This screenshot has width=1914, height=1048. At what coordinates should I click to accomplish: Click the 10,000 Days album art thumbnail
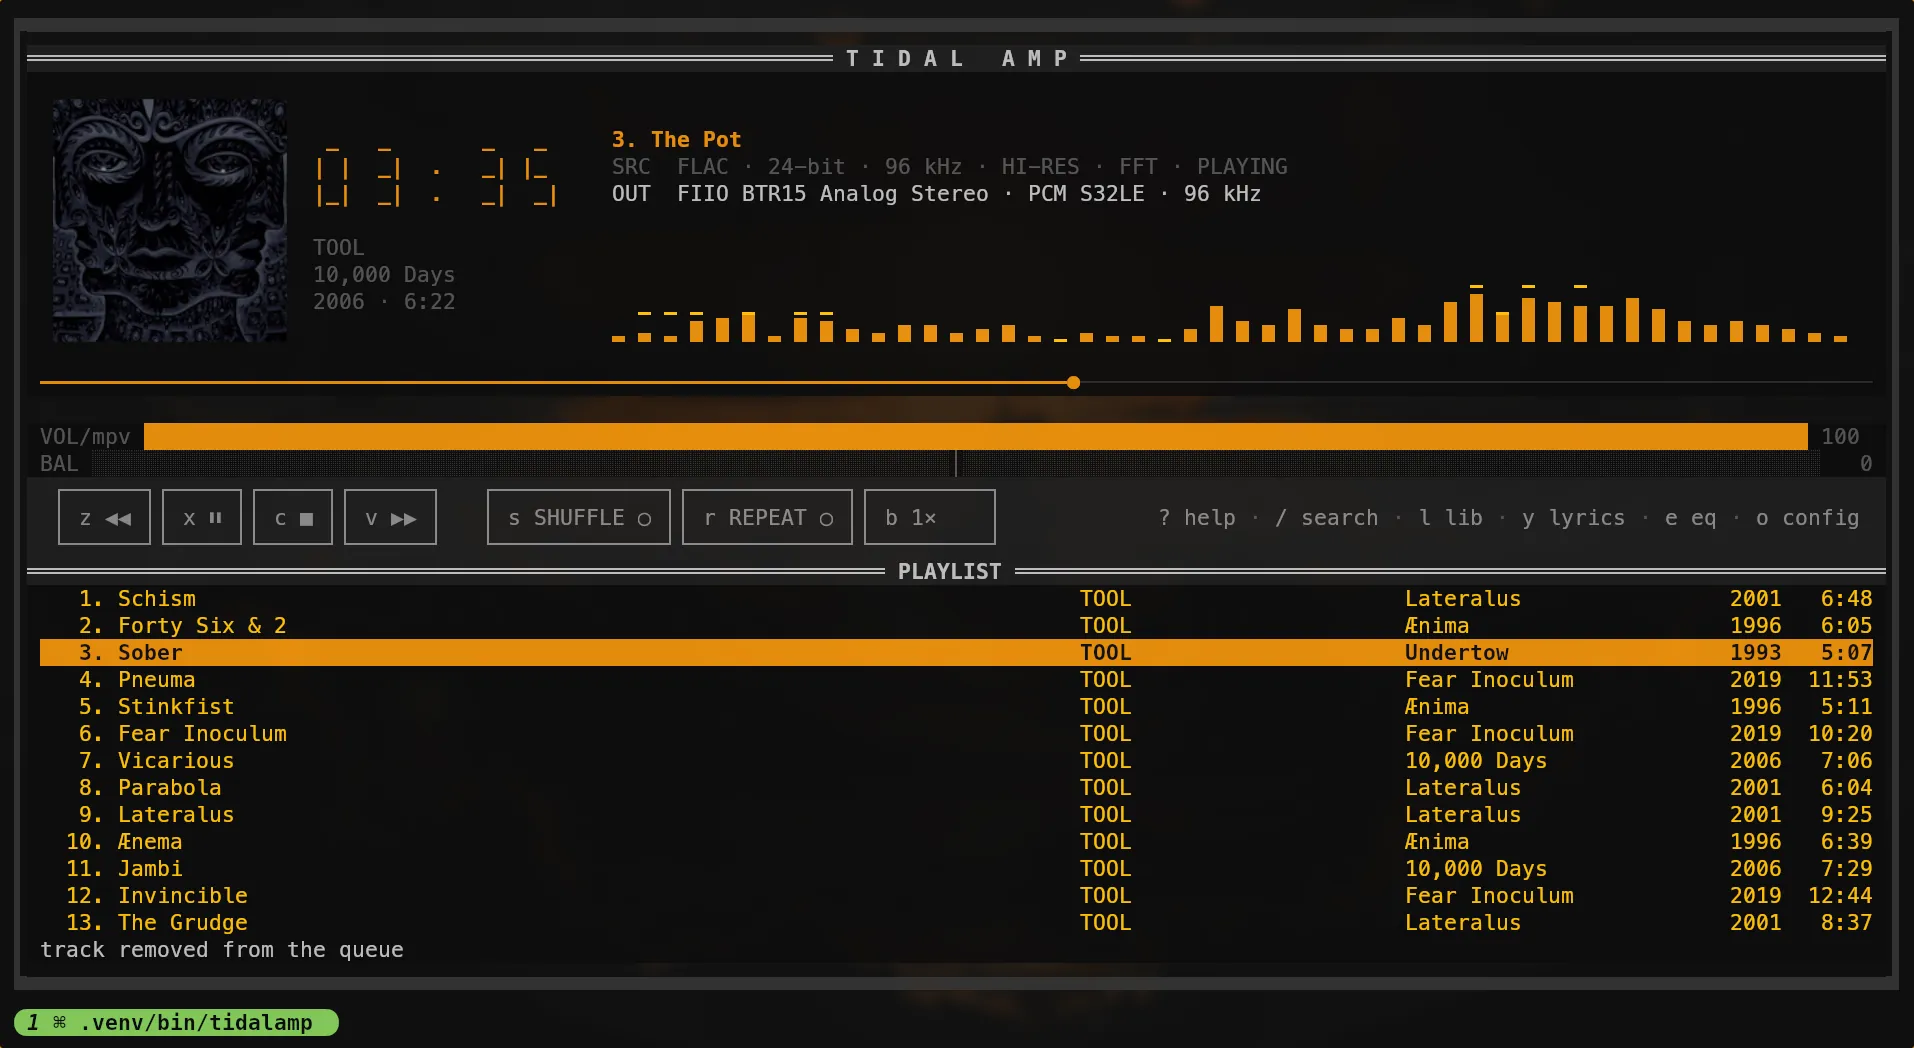tap(170, 220)
